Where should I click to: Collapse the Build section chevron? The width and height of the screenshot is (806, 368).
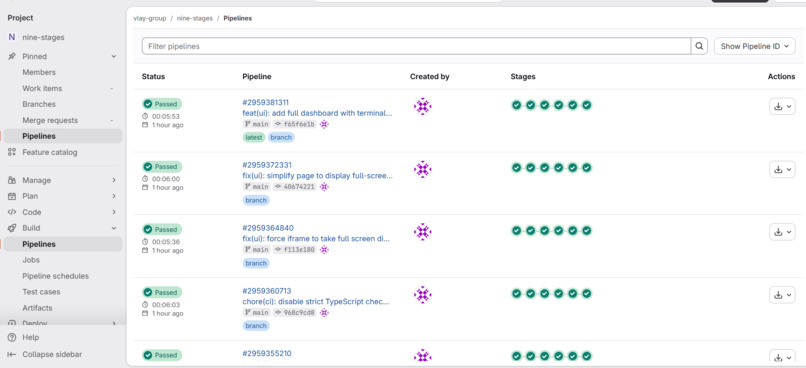[x=114, y=228]
